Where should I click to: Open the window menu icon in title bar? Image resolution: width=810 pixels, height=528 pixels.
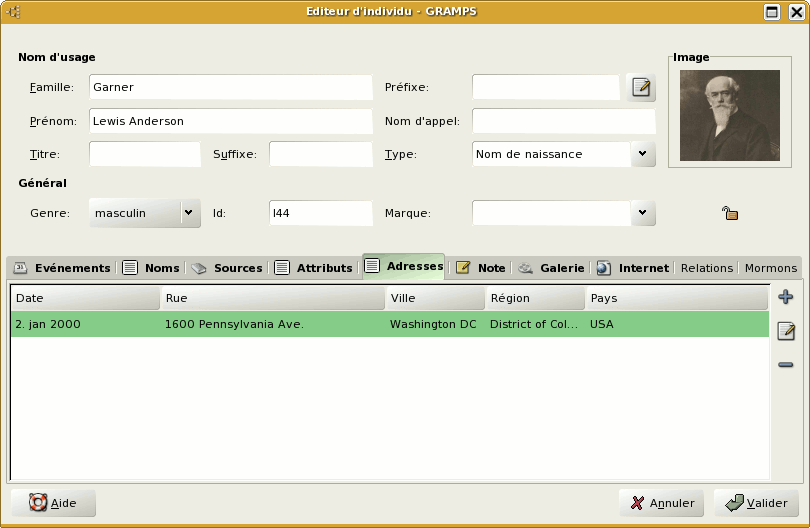pos(14,12)
